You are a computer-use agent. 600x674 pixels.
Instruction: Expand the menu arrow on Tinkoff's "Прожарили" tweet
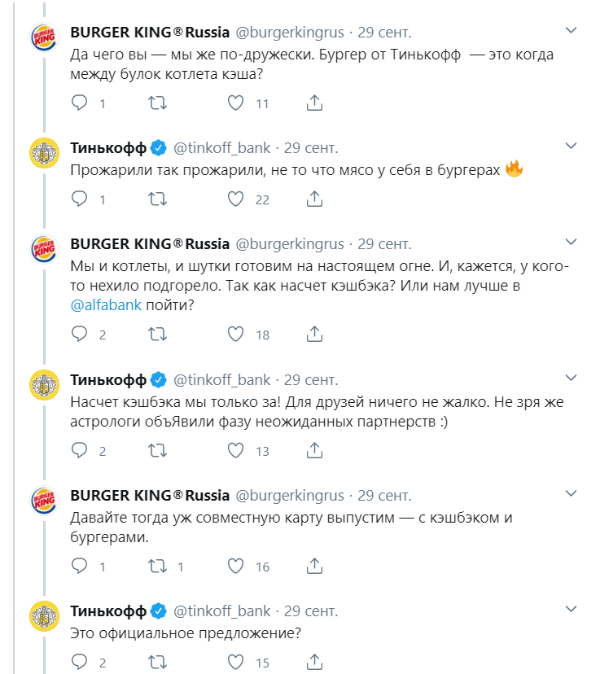(571, 146)
